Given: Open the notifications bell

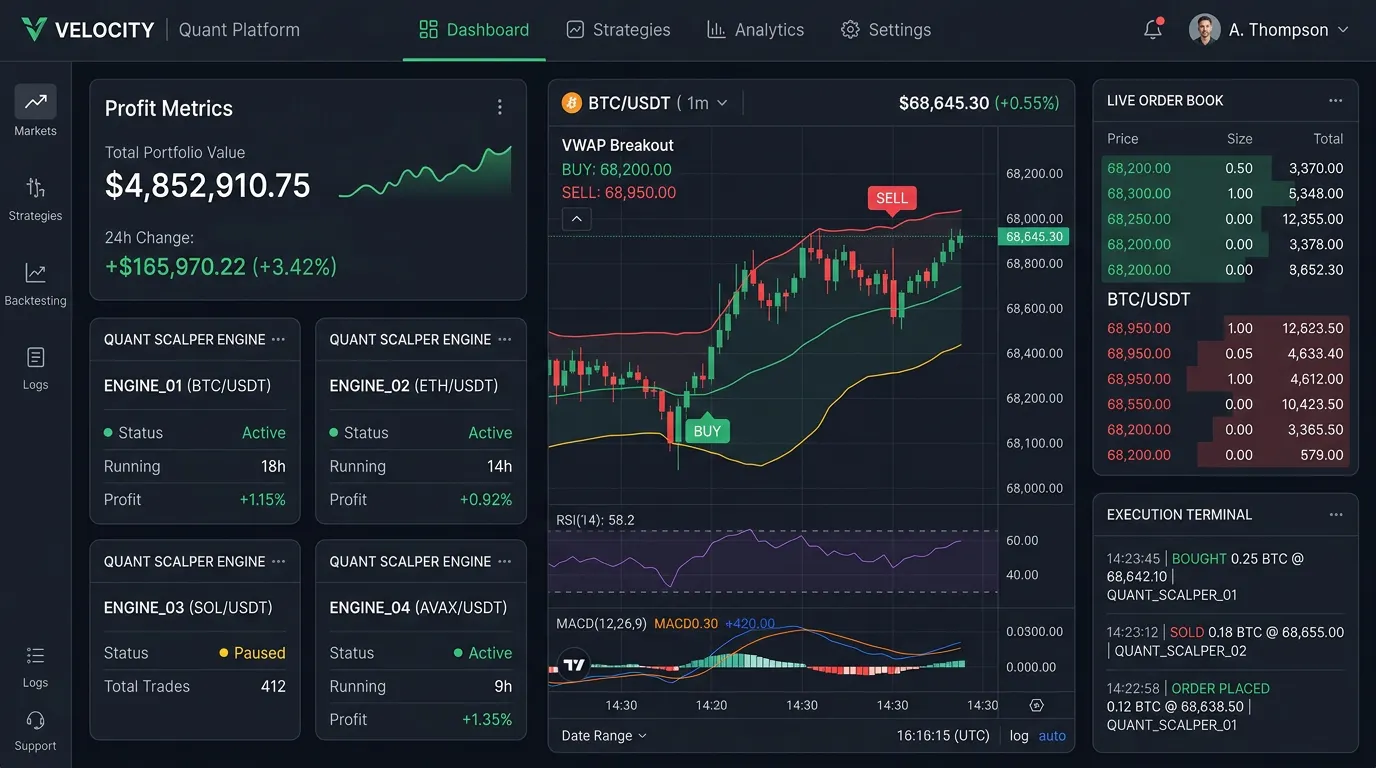Looking at the screenshot, I should 1153,30.
